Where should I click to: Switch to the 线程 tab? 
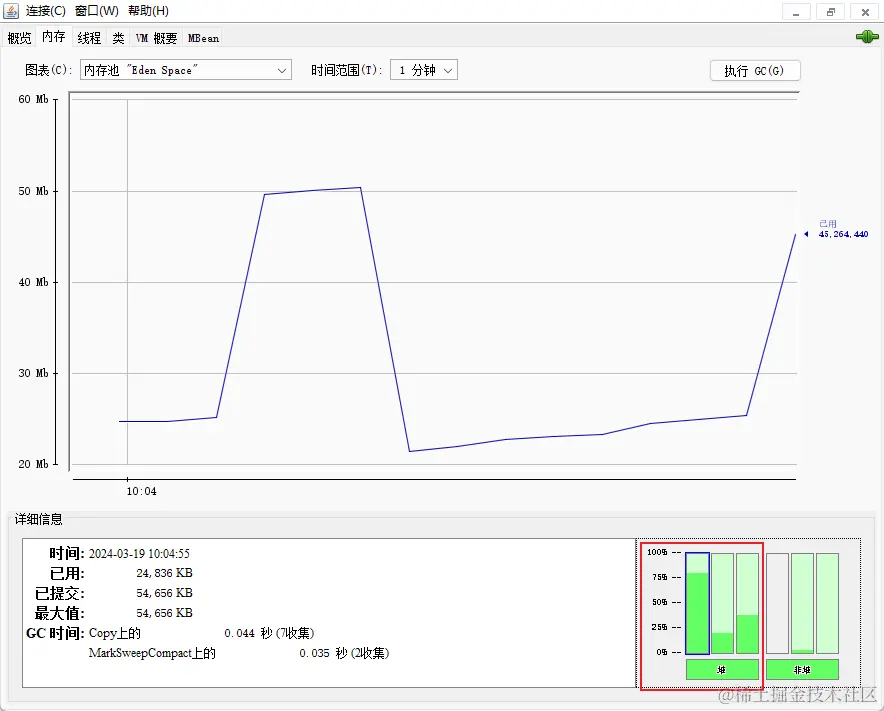(x=89, y=38)
